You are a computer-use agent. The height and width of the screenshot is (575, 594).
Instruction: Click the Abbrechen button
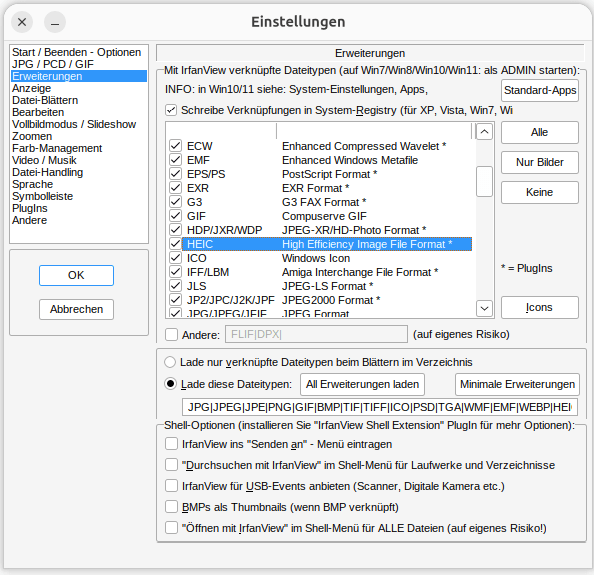[76, 309]
